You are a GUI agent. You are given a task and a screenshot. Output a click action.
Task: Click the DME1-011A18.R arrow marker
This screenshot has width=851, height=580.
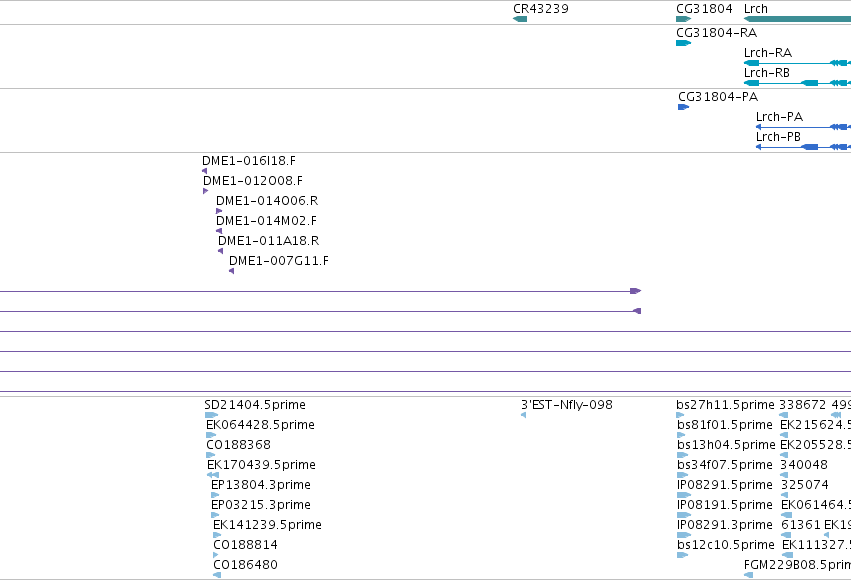pyautogui.click(x=220, y=251)
